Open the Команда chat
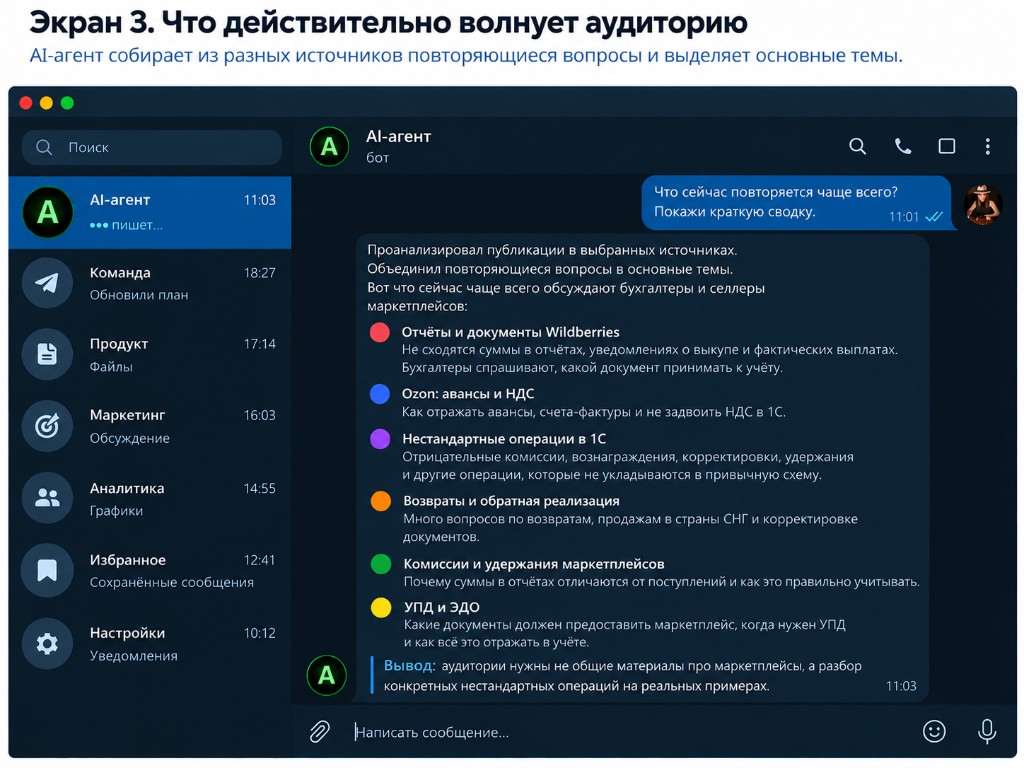The image size is (1024, 768). click(150, 283)
